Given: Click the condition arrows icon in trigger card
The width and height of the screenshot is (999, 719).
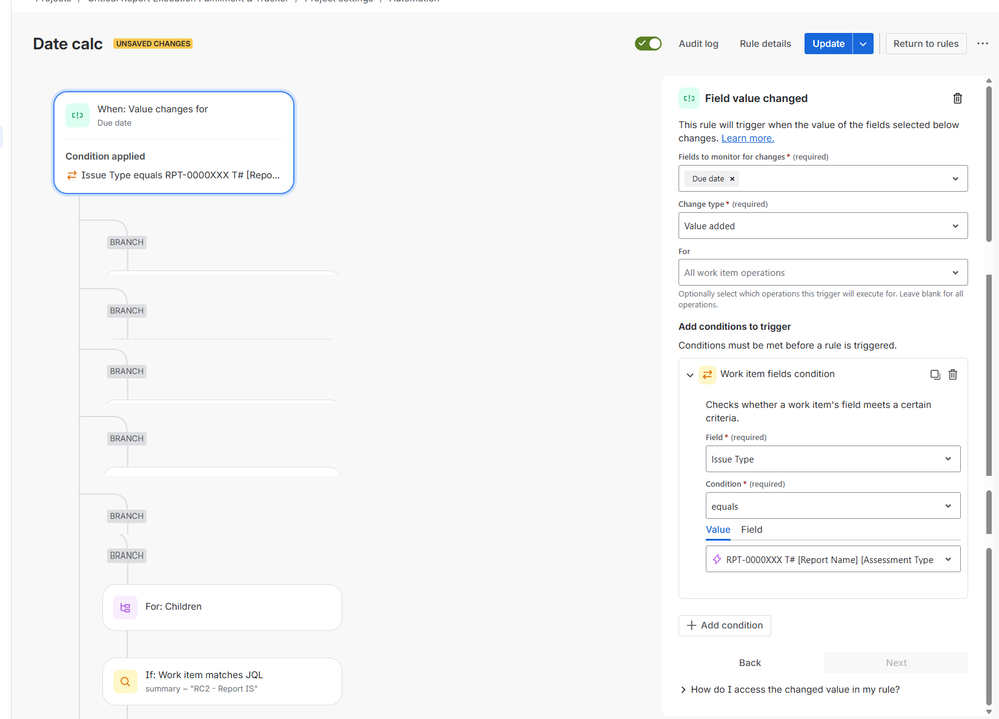Looking at the screenshot, I should click(x=71, y=175).
